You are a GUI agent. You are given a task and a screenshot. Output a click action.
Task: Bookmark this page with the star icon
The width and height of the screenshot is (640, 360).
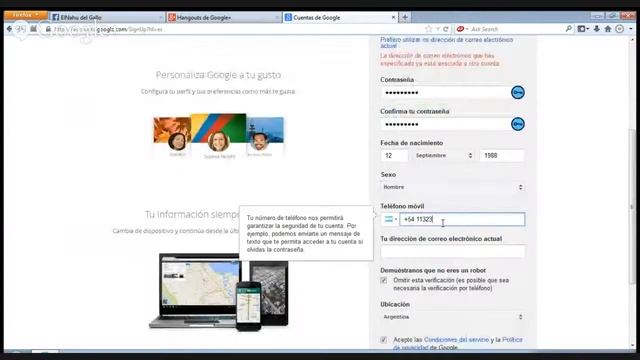[x=428, y=29]
